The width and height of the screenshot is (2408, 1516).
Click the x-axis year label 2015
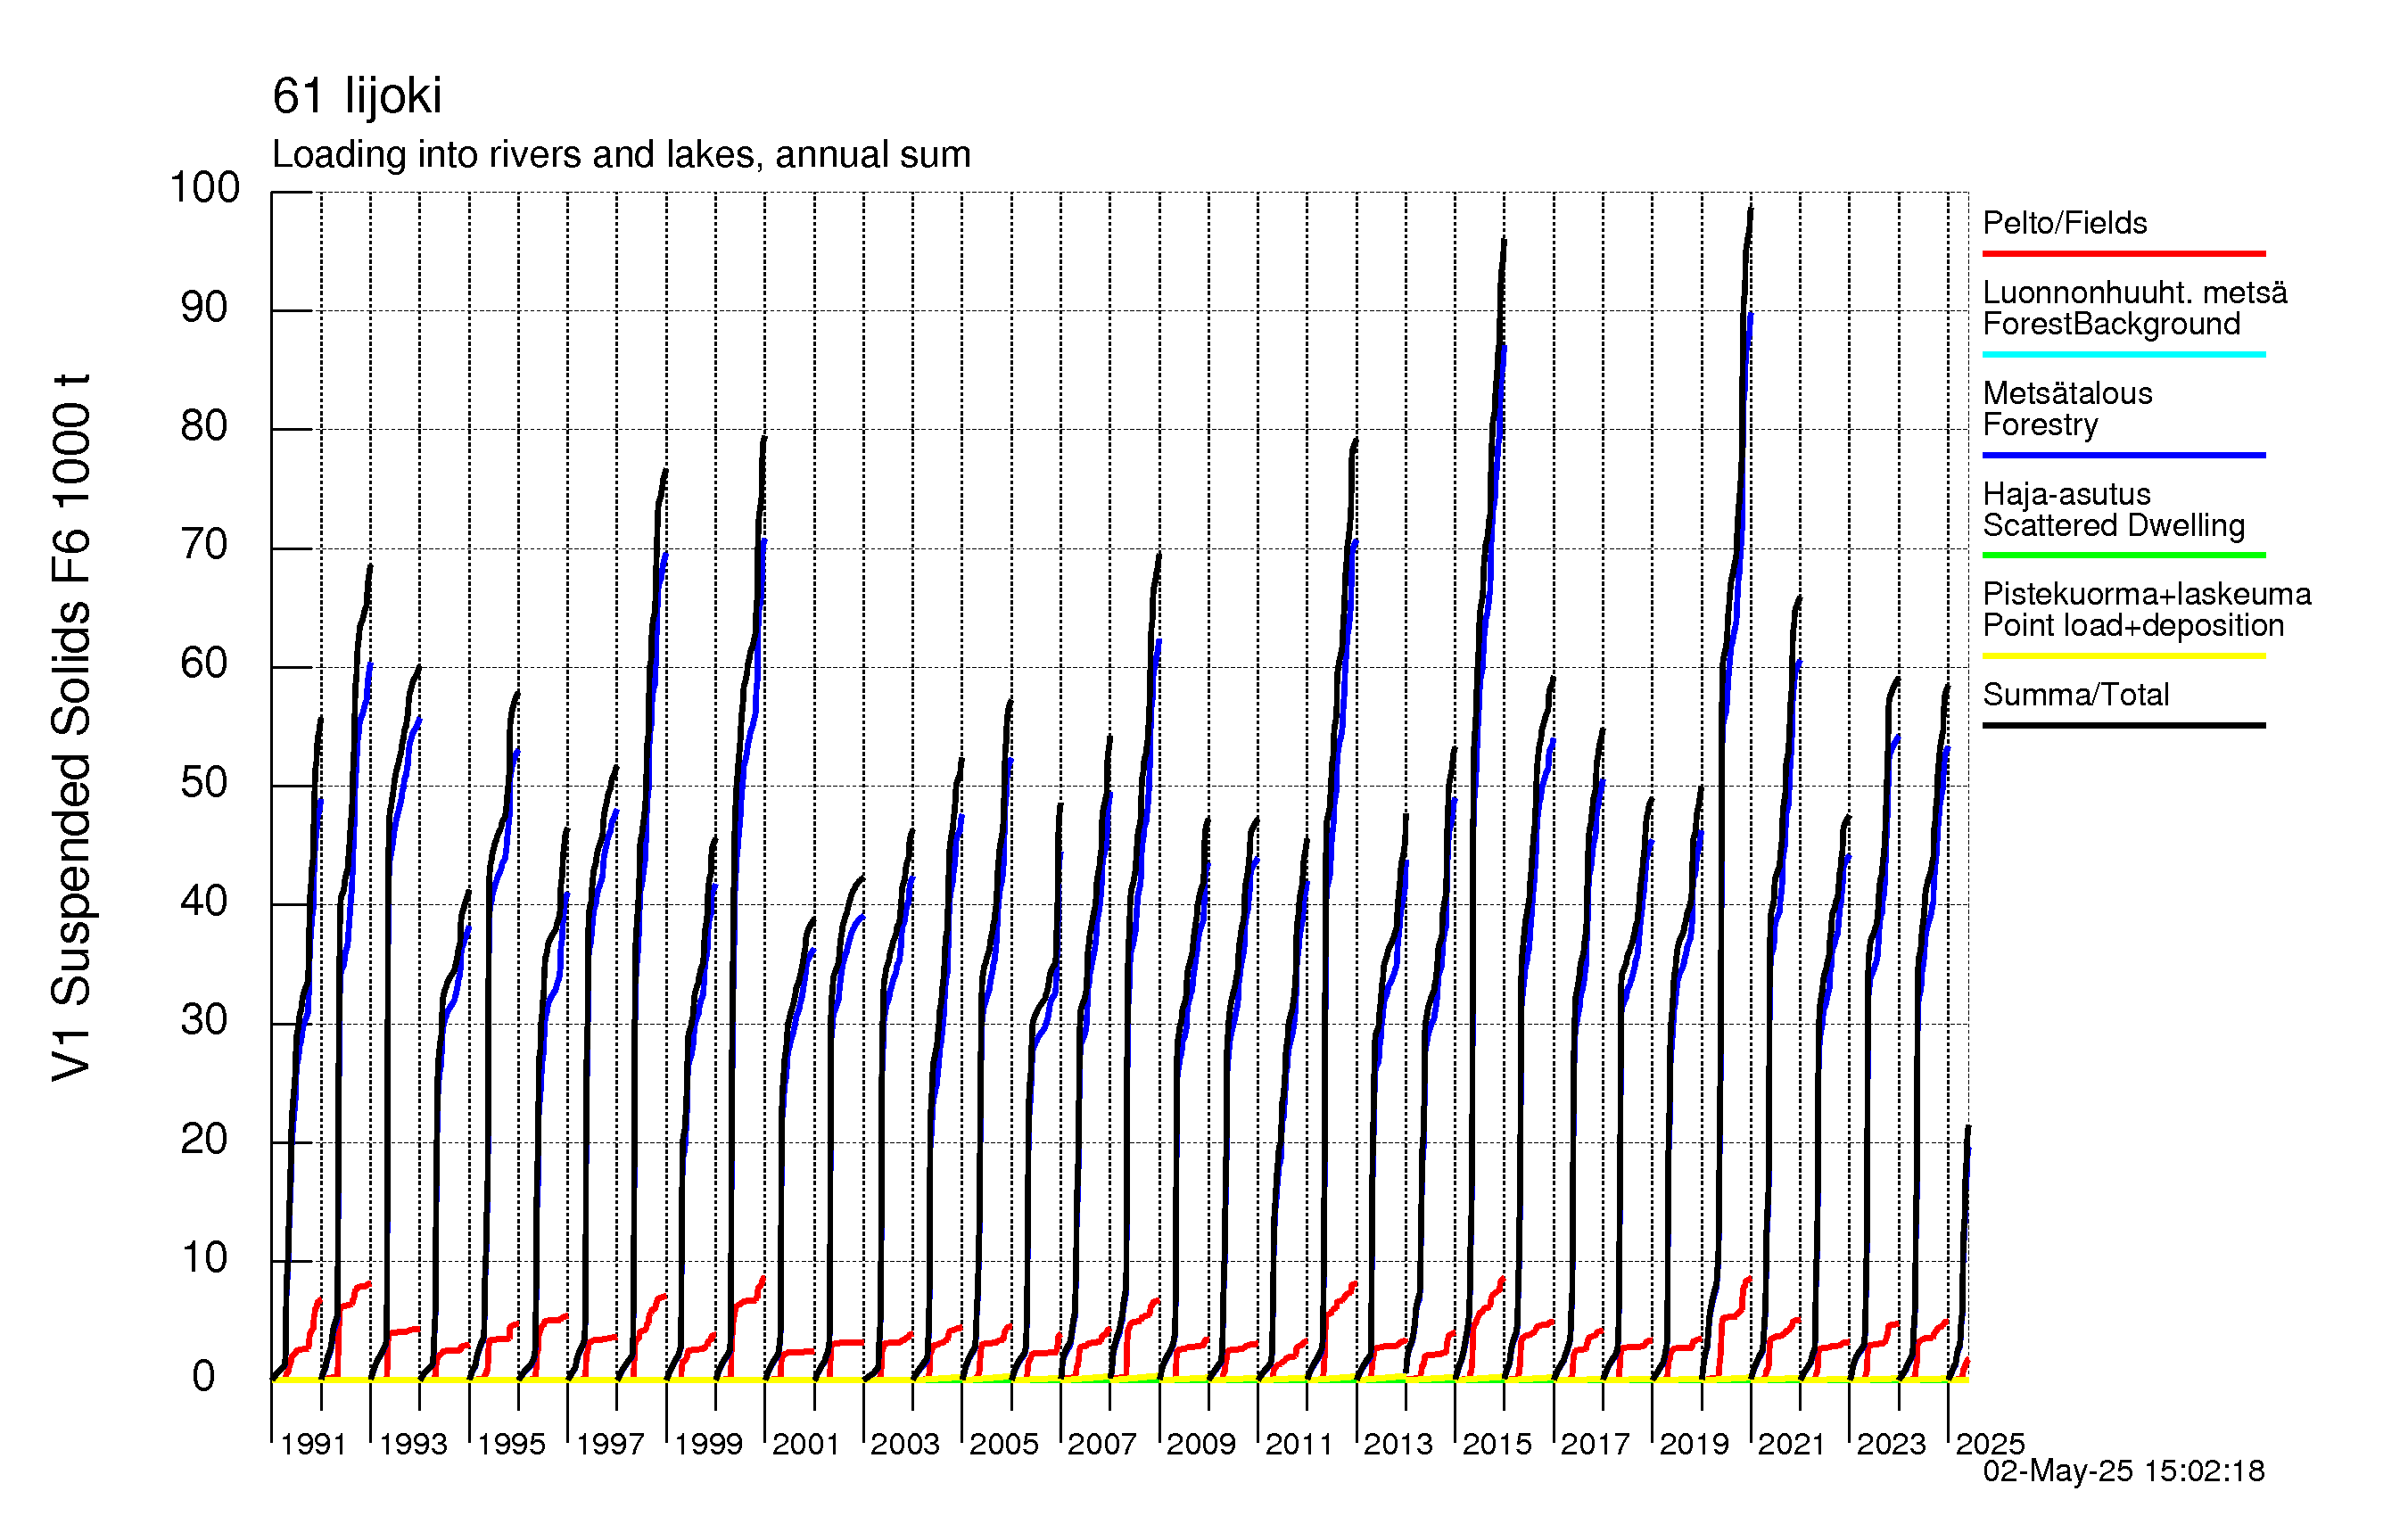click(1497, 1445)
